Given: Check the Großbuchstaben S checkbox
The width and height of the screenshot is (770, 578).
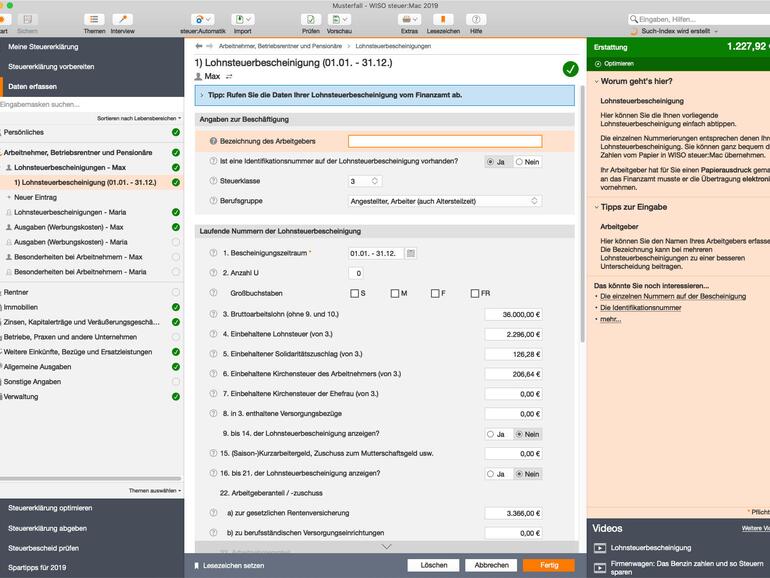Looking at the screenshot, I should [355, 293].
